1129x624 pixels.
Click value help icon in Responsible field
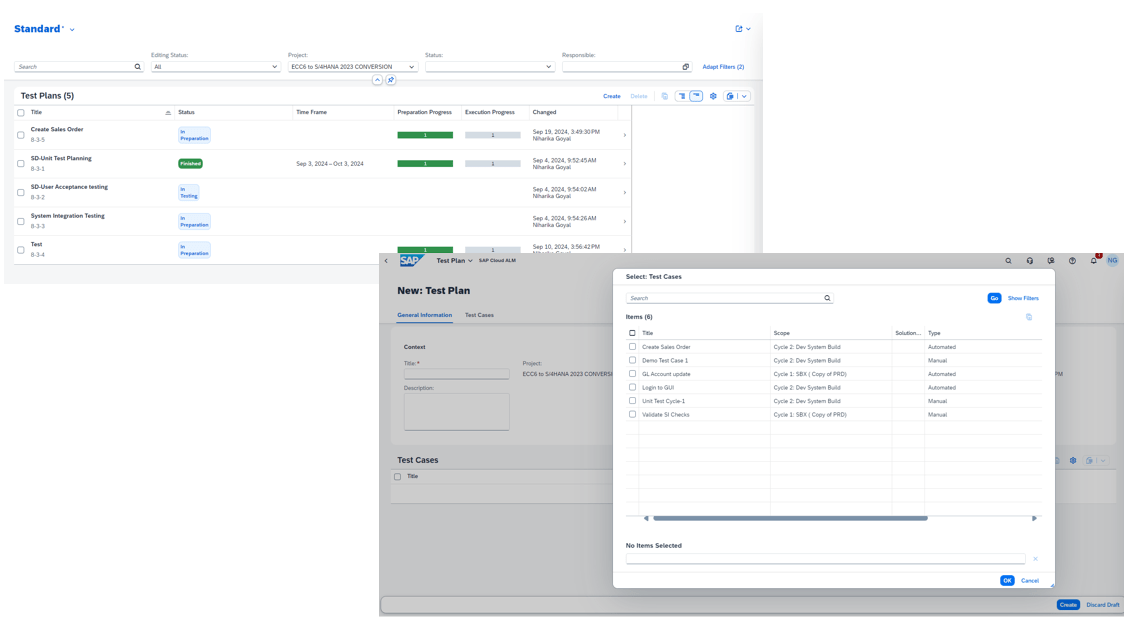coord(685,67)
